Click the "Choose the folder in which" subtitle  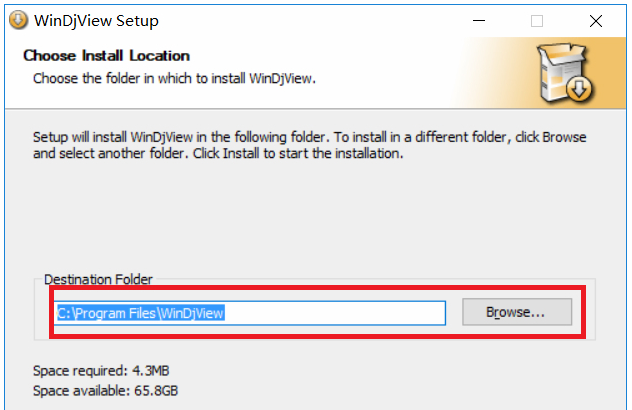(174, 77)
